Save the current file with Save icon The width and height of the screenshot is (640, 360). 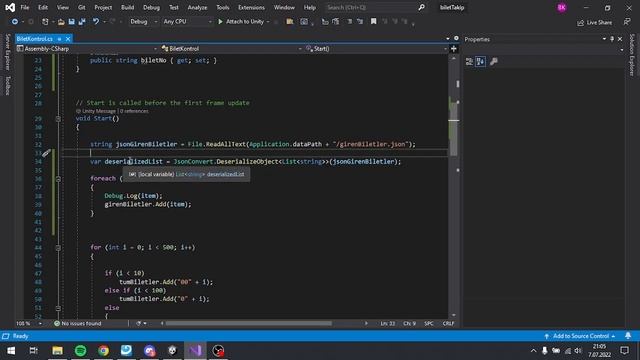[x=71, y=22]
